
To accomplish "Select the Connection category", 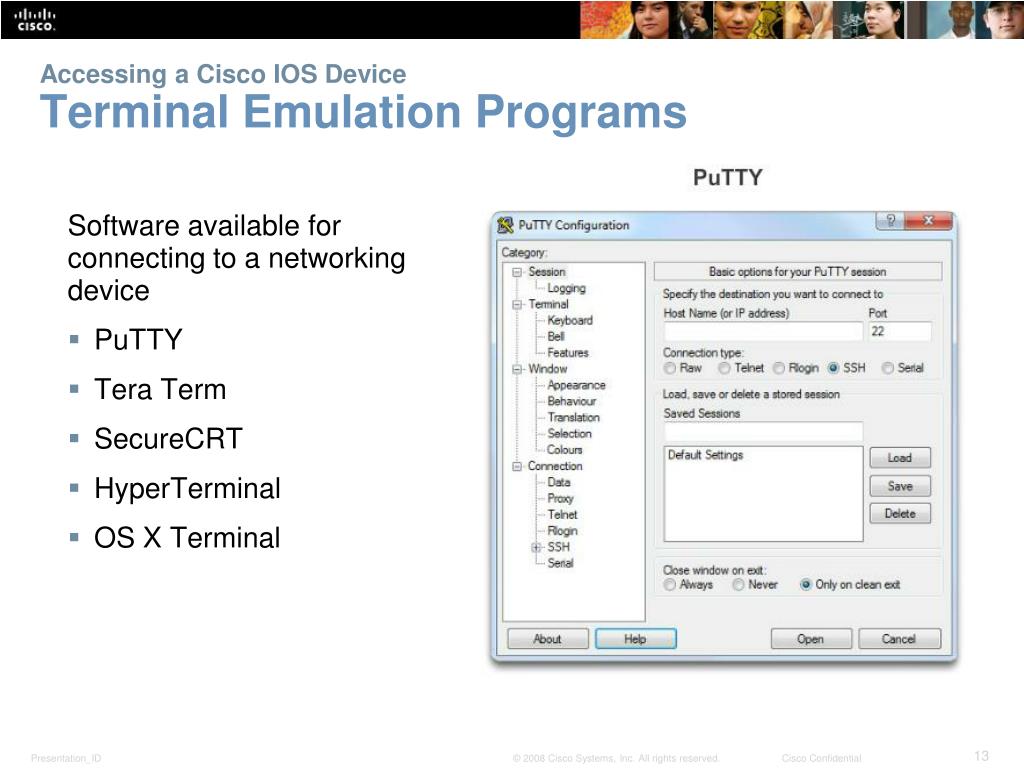I will [x=555, y=466].
